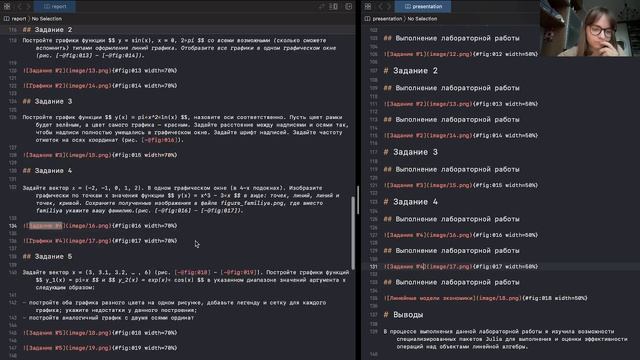The width and height of the screenshot is (640, 360).
Task: Open No Selection jump menu in presentation pane
Action: point(422,19)
